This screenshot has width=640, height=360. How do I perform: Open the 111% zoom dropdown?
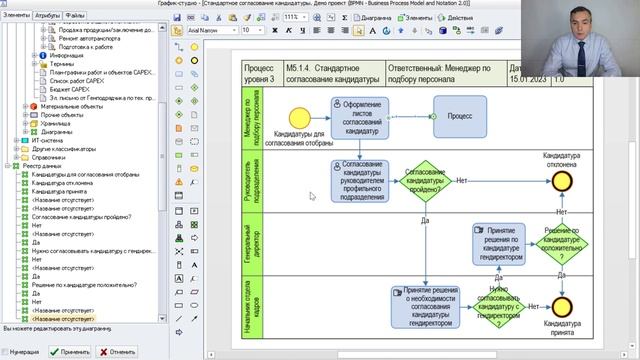304,17
